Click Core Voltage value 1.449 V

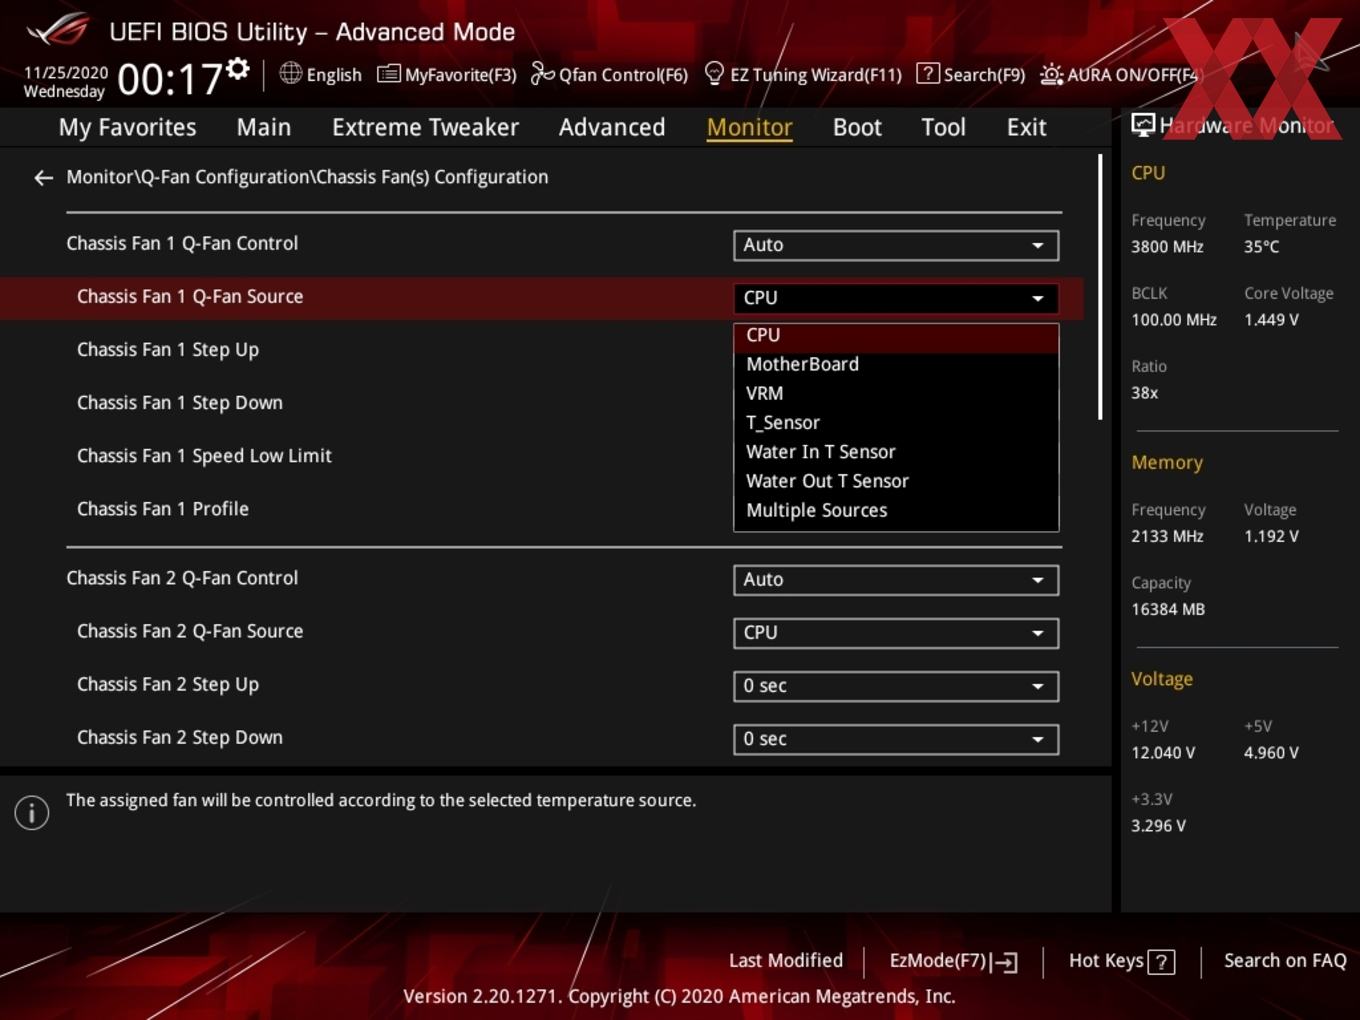1271,320
